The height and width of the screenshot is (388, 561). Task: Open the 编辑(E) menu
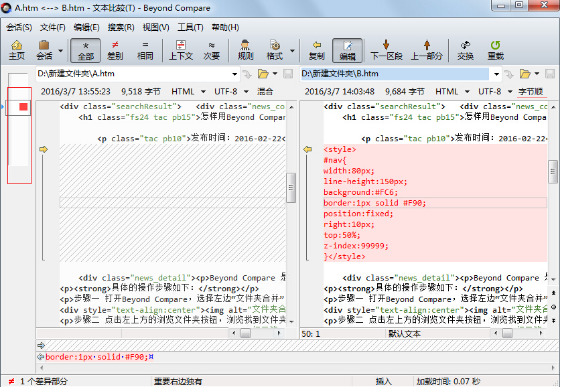(86, 27)
